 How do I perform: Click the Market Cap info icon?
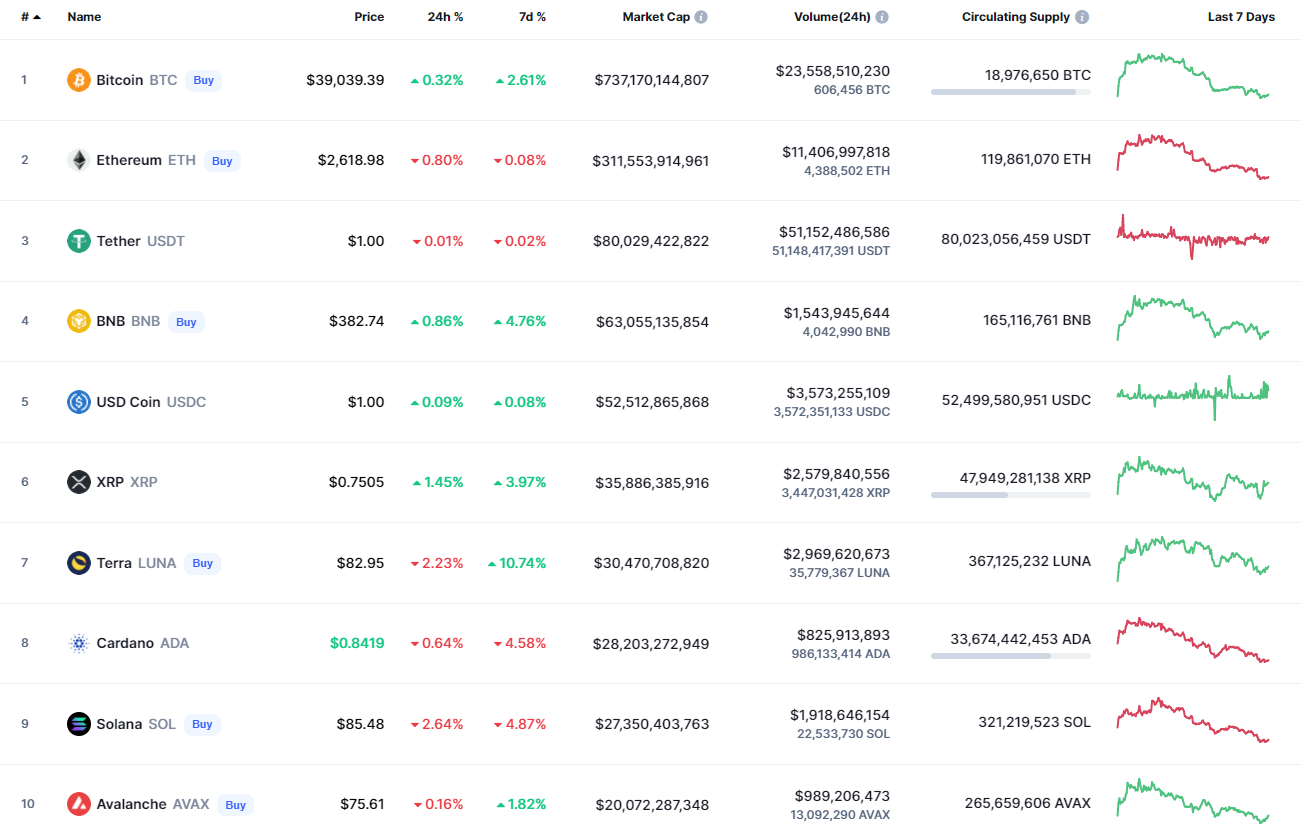coord(701,17)
